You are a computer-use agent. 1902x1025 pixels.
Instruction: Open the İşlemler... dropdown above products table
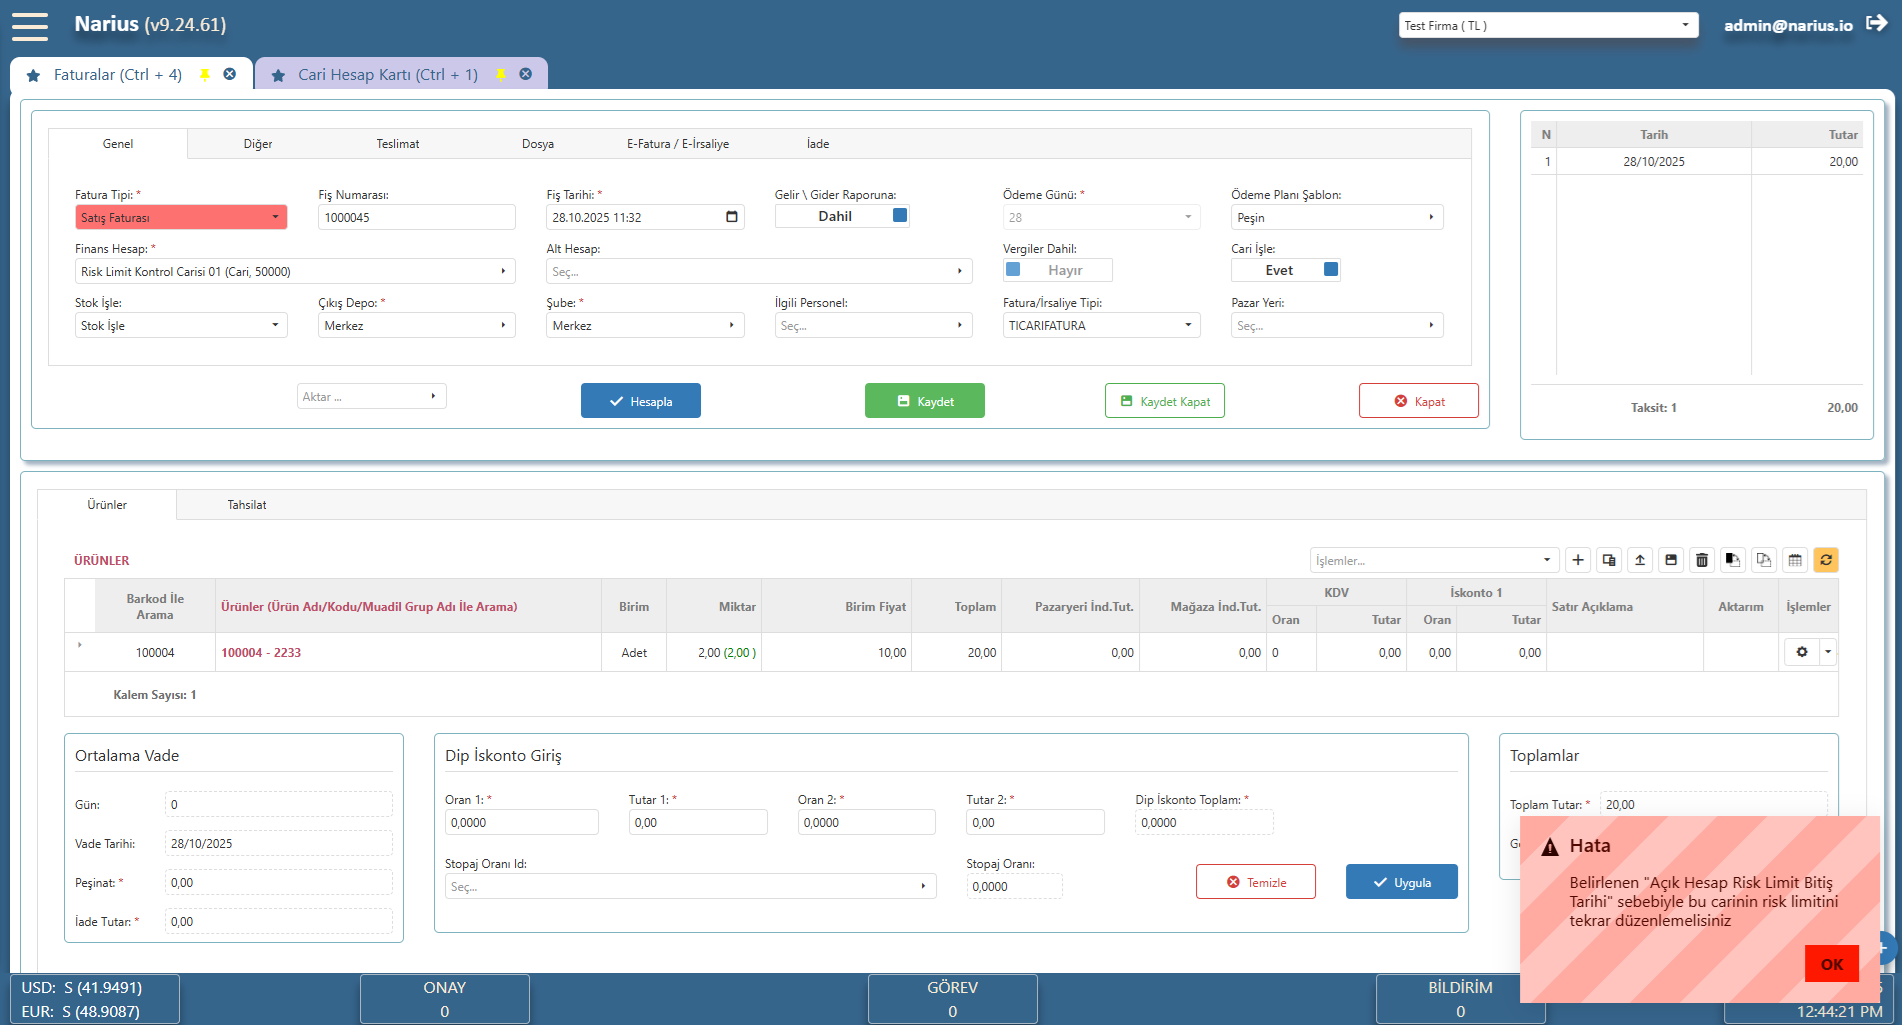coord(1434,560)
